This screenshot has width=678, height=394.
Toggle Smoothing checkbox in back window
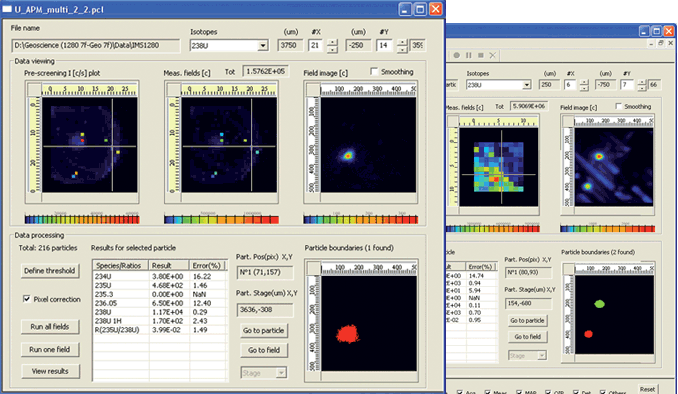tap(618, 106)
